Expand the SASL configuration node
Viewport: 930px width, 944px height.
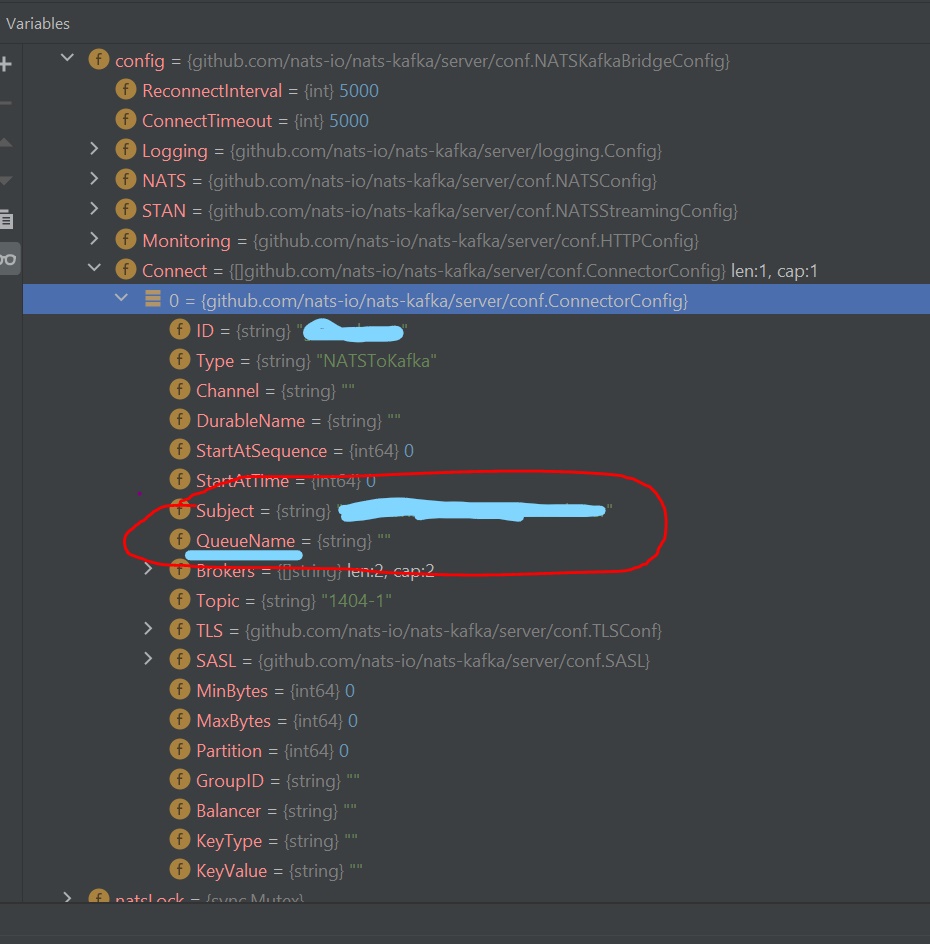click(x=148, y=660)
